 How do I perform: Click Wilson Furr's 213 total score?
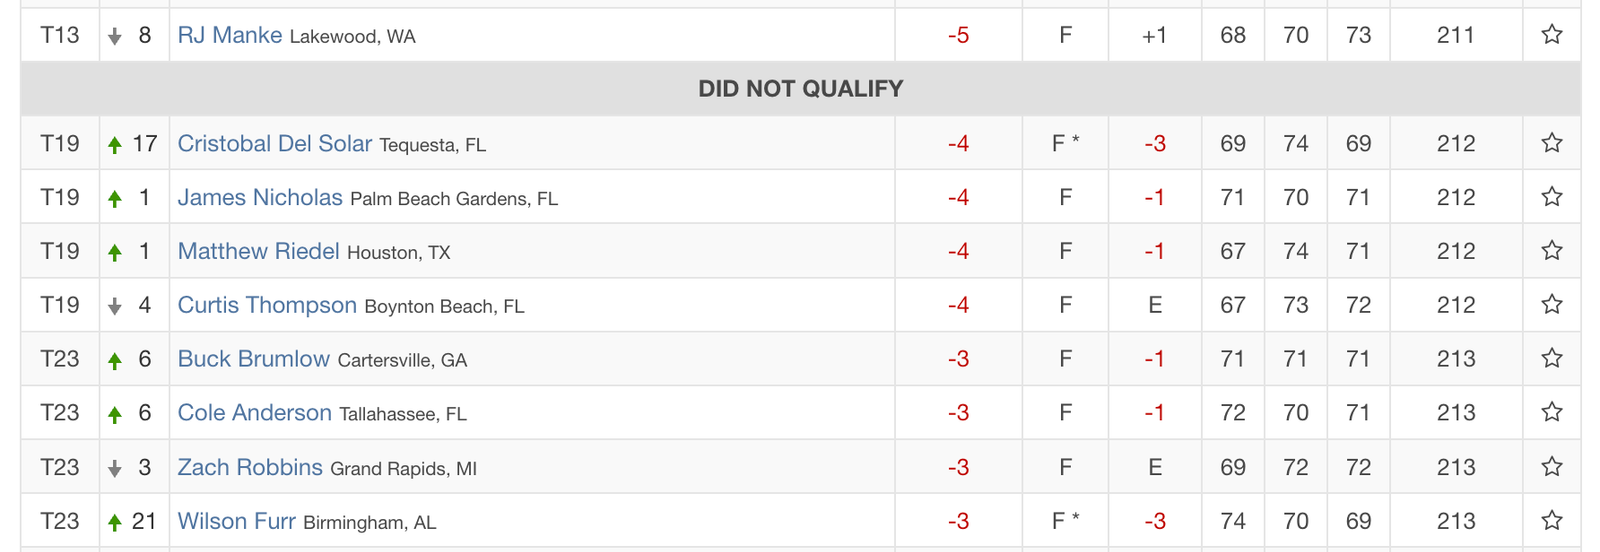(1455, 521)
